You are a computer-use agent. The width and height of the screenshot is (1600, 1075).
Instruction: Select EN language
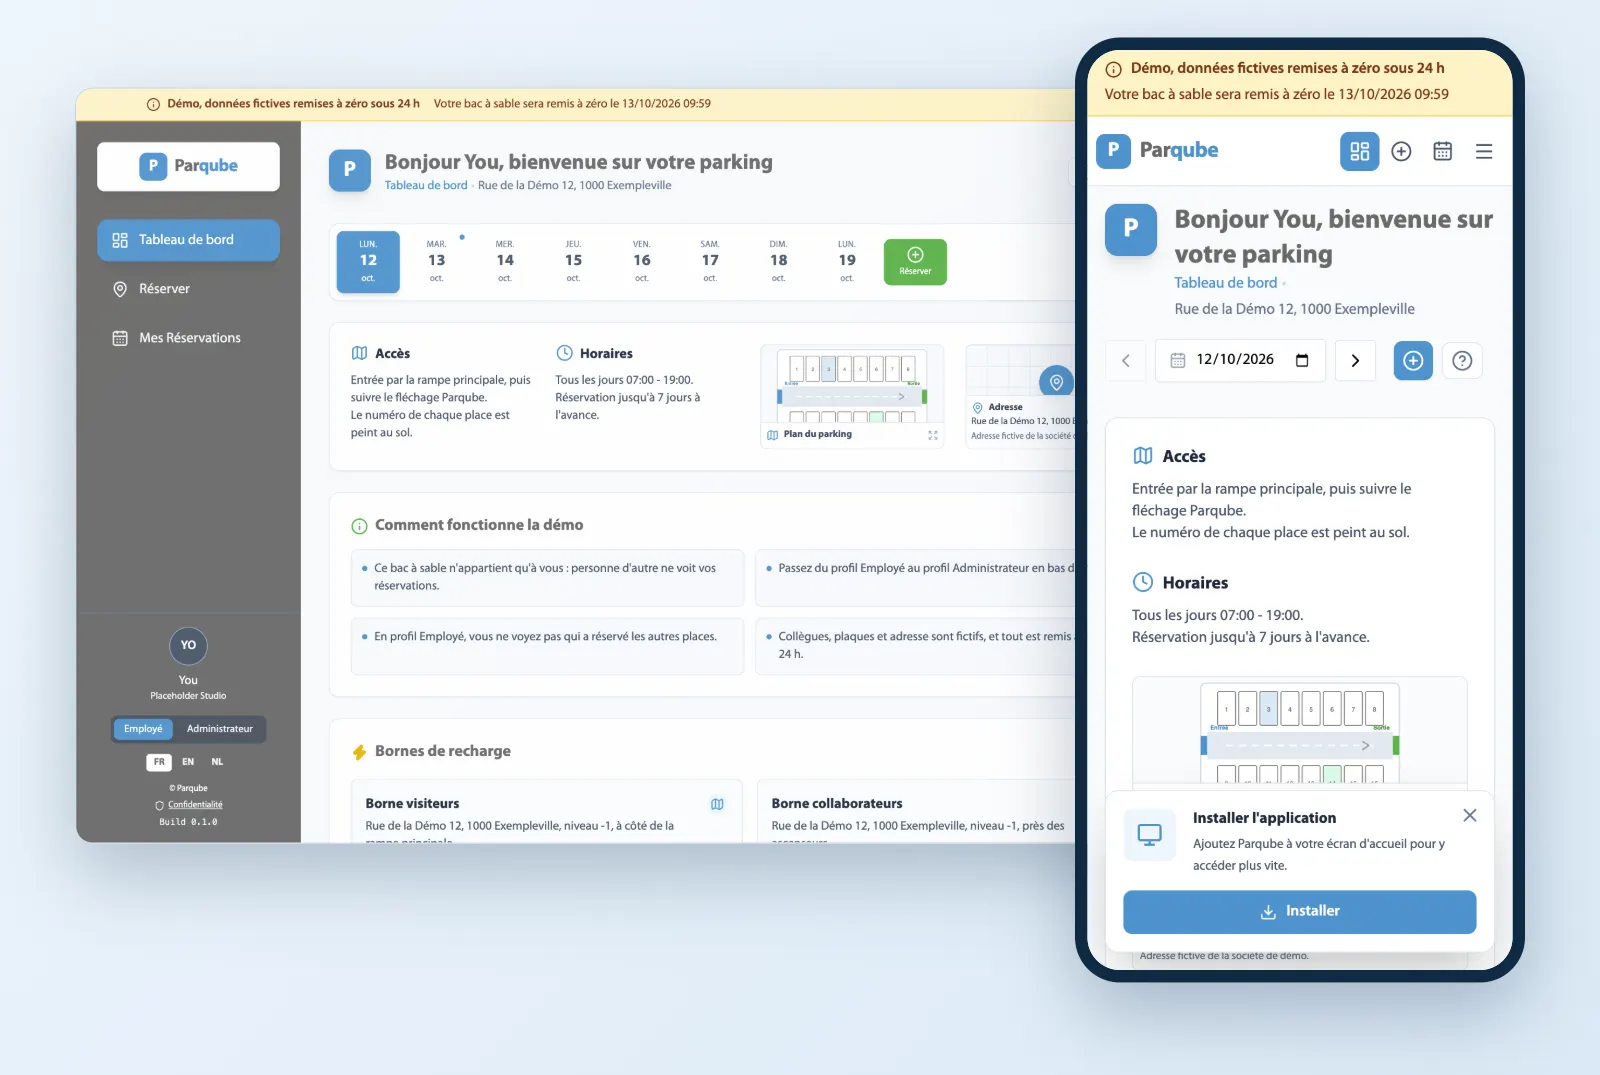188,762
